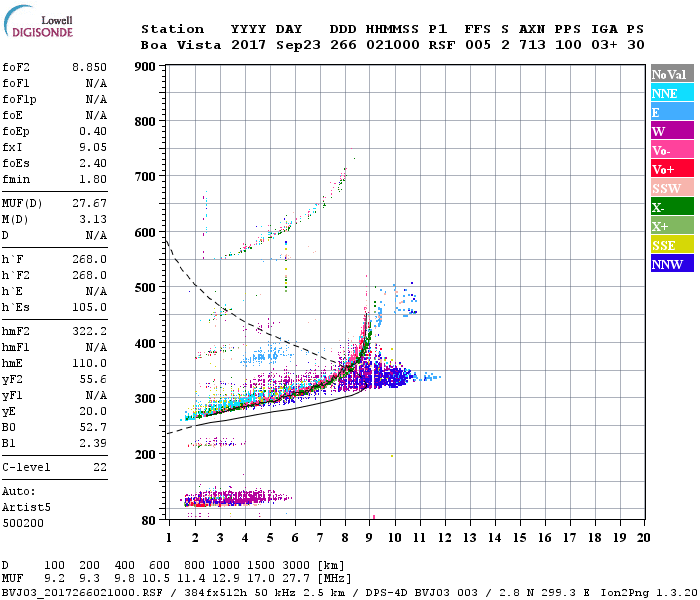Click the foEp value 0.40
The width and height of the screenshot is (700, 600).
pyautogui.click(x=93, y=131)
